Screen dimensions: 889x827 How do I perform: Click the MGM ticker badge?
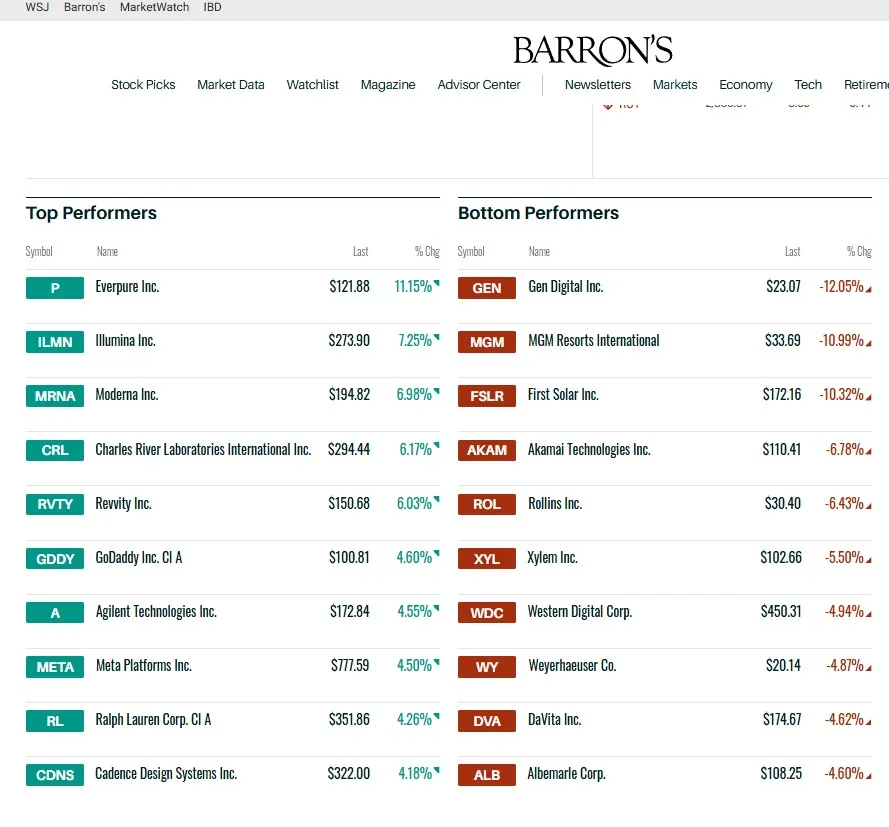pos(487,342)
